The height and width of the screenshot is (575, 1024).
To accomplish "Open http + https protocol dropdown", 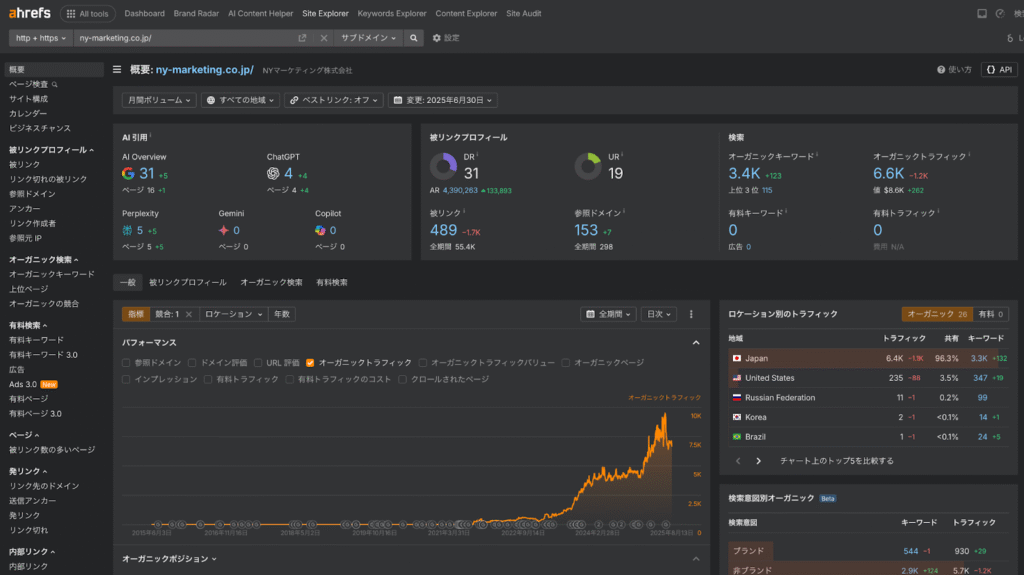I will (40, 38).
